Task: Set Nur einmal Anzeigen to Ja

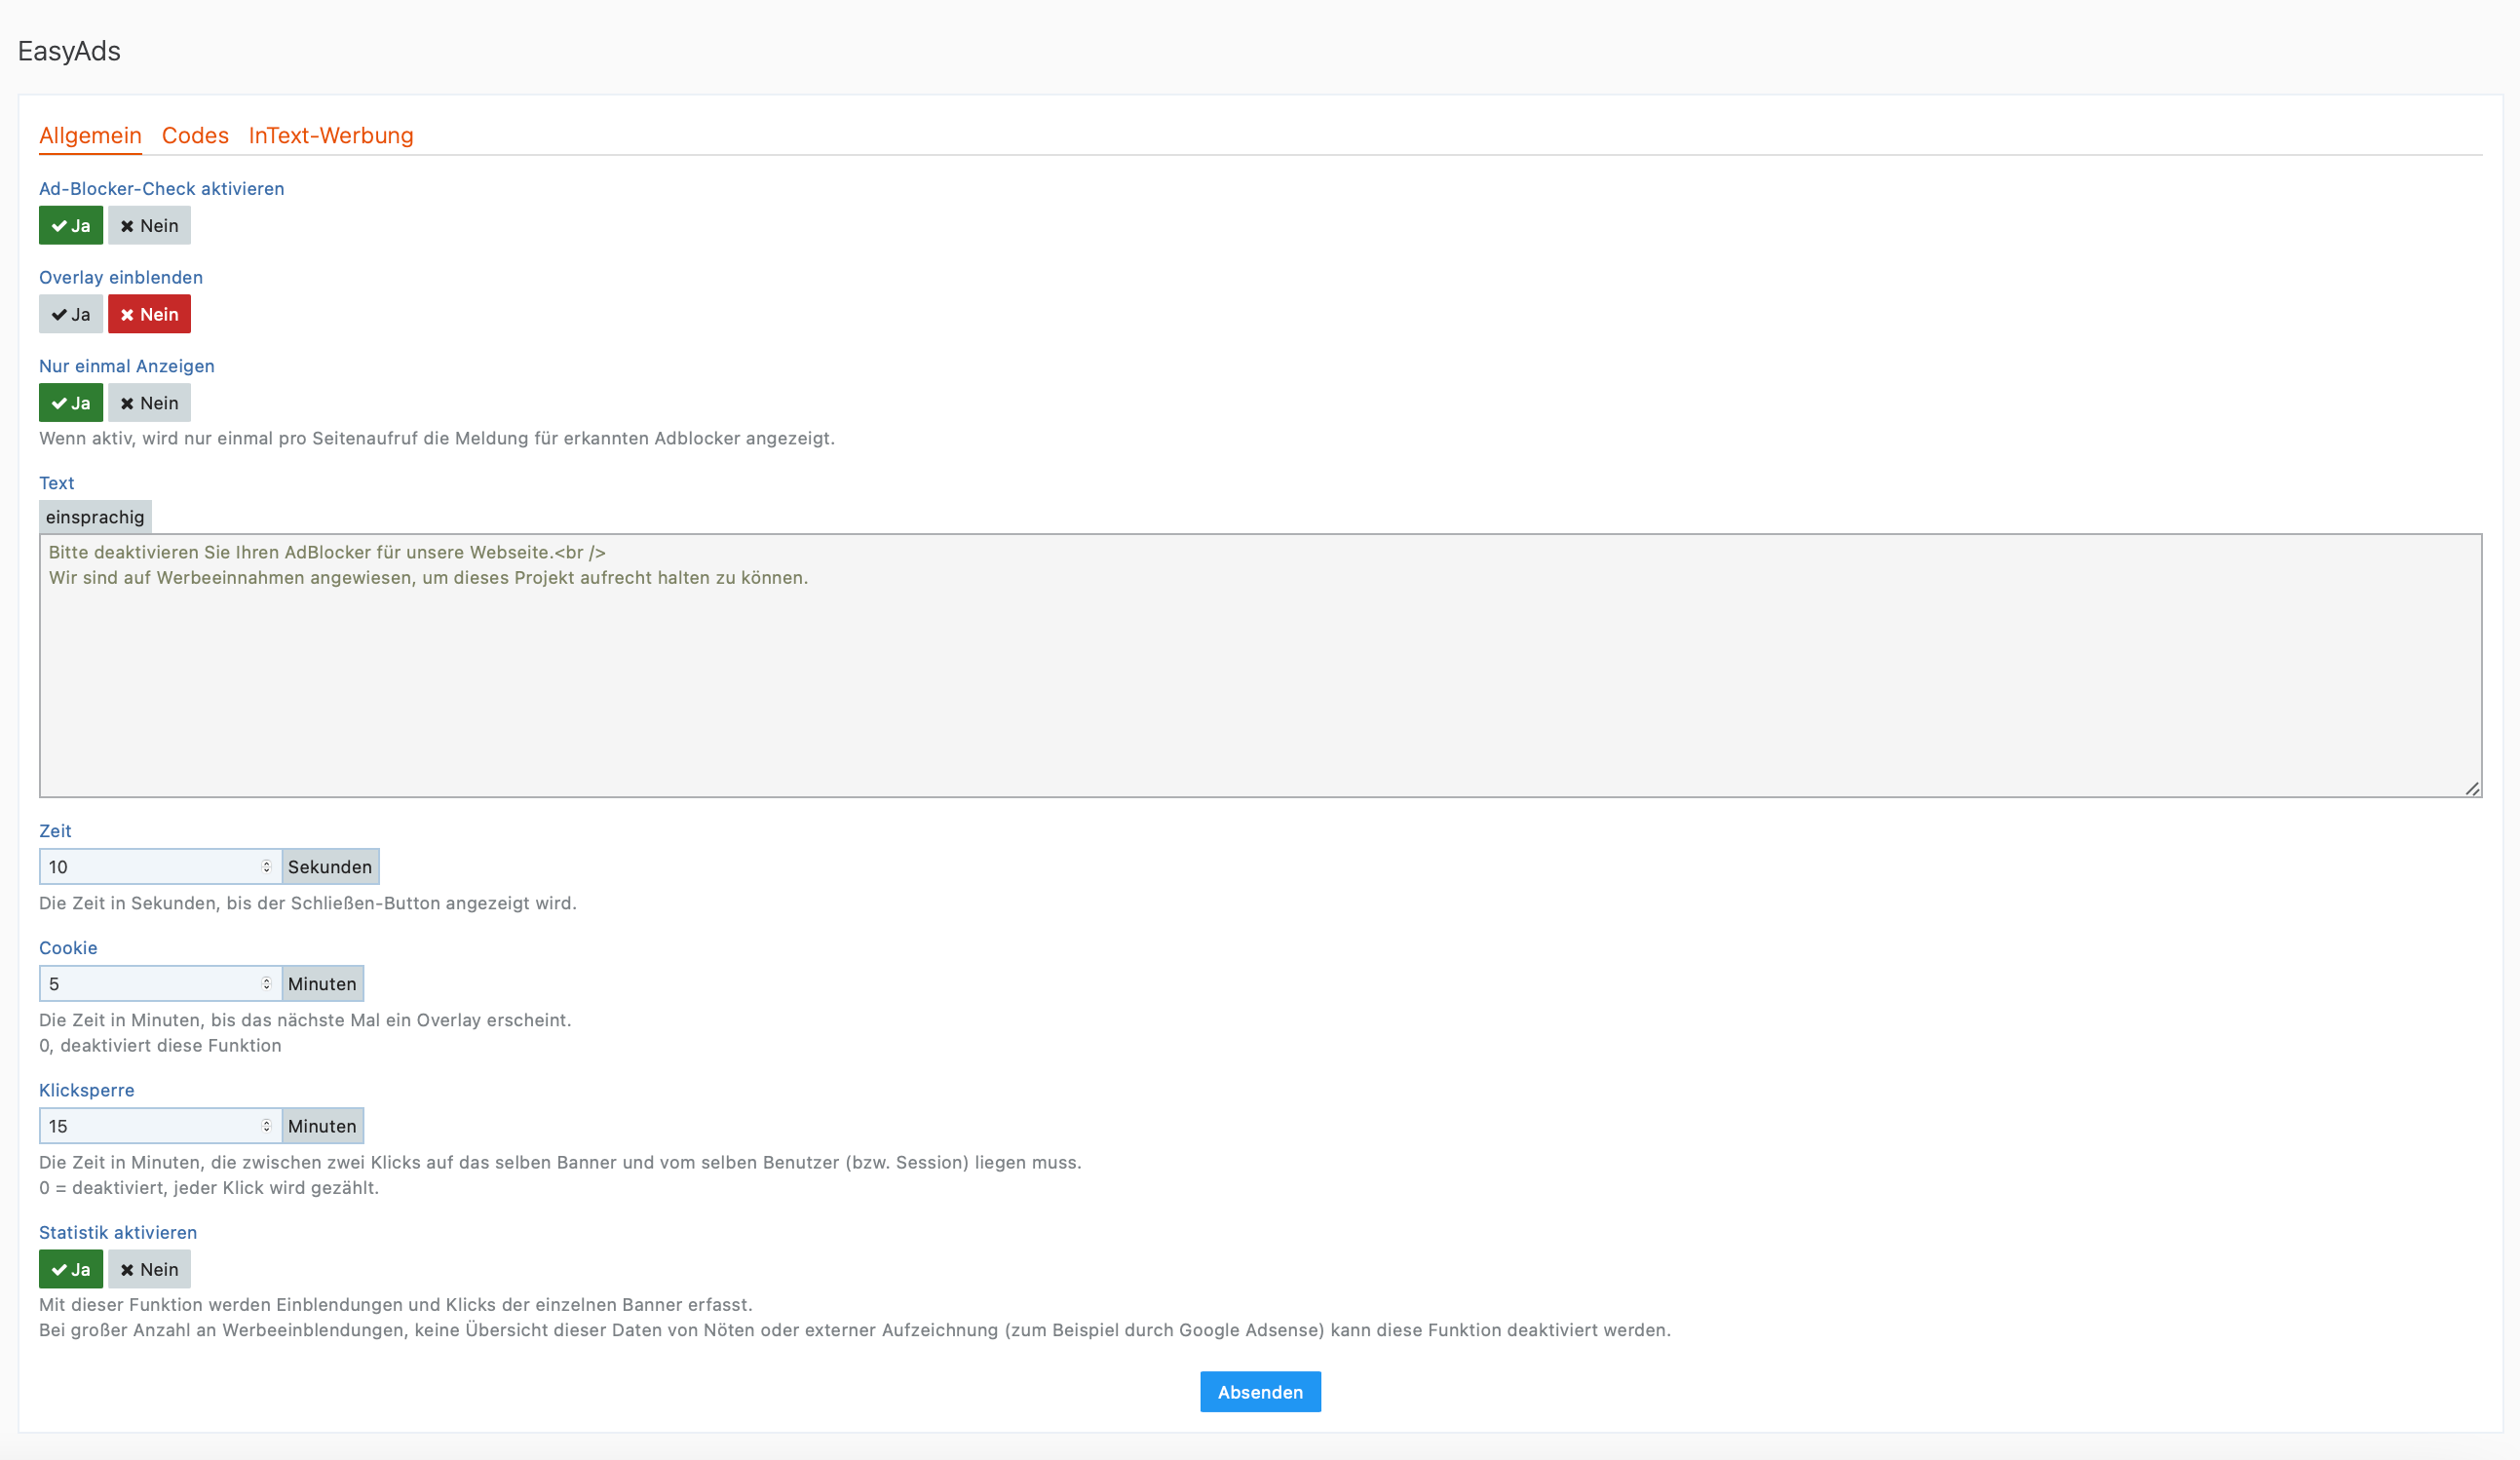Action: pyautogui.click(x=70, y=403)
